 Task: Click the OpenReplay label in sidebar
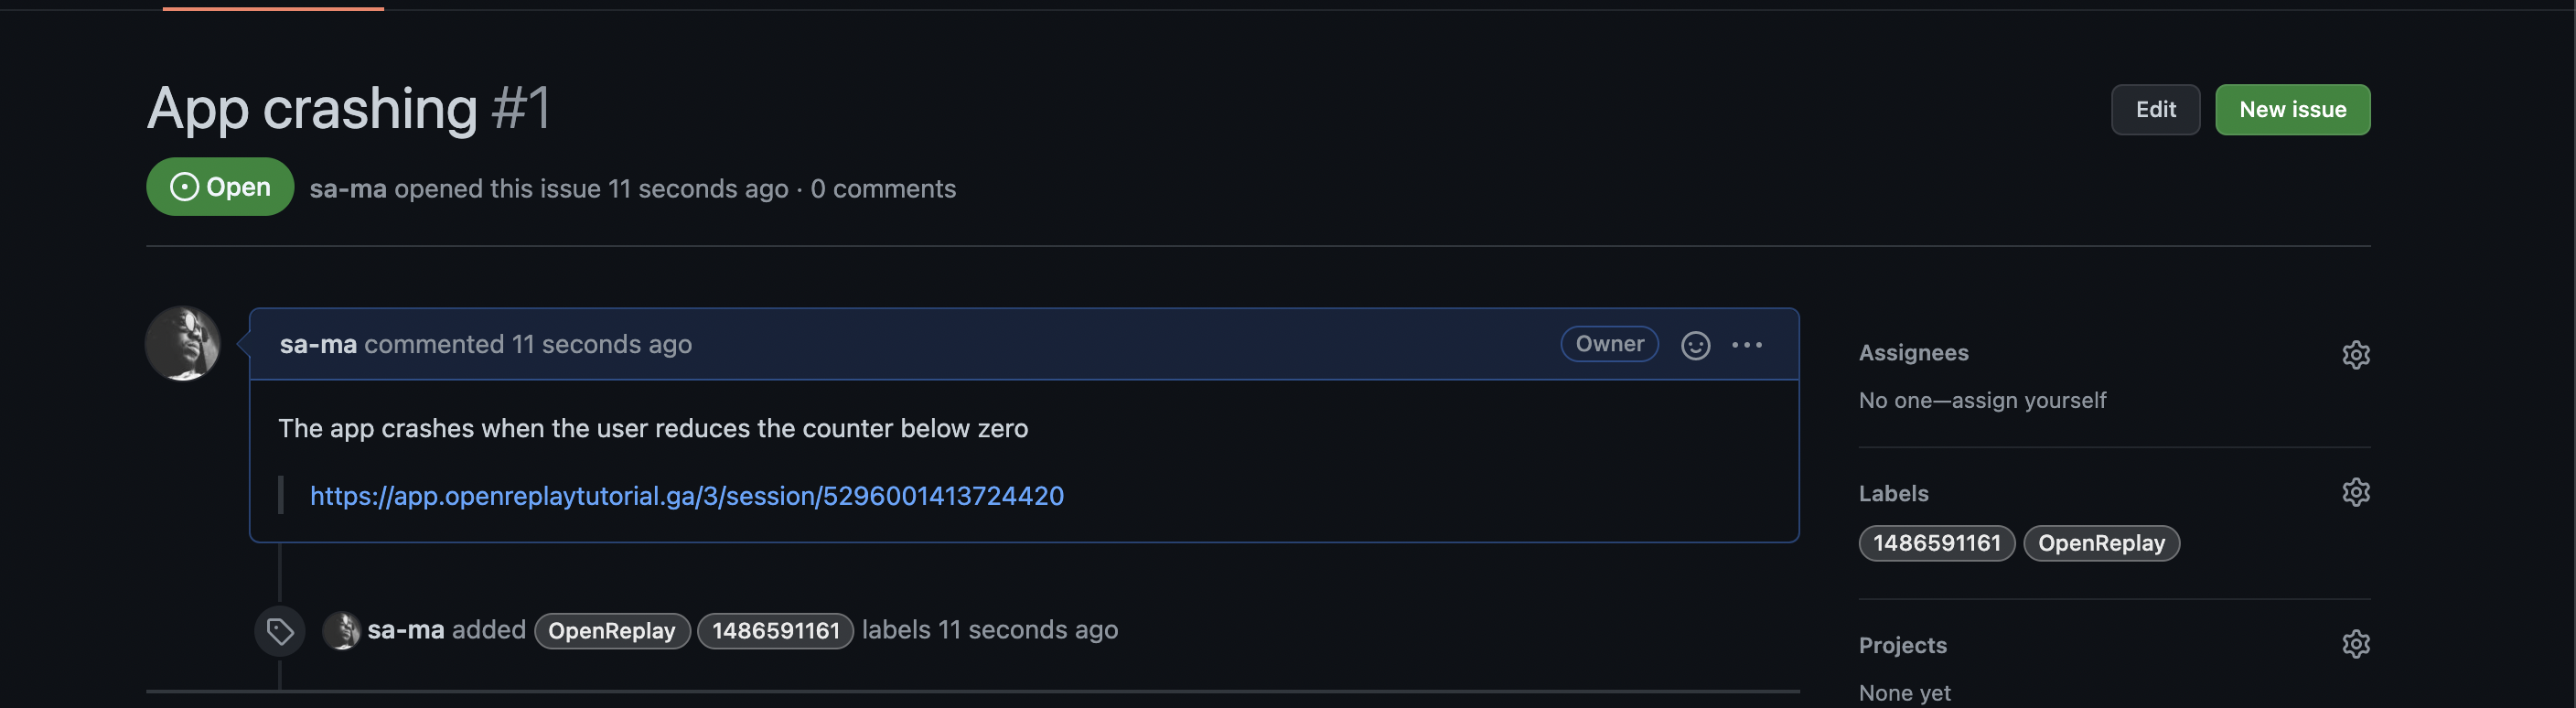pyautogui.click(x=2100, y=543)
